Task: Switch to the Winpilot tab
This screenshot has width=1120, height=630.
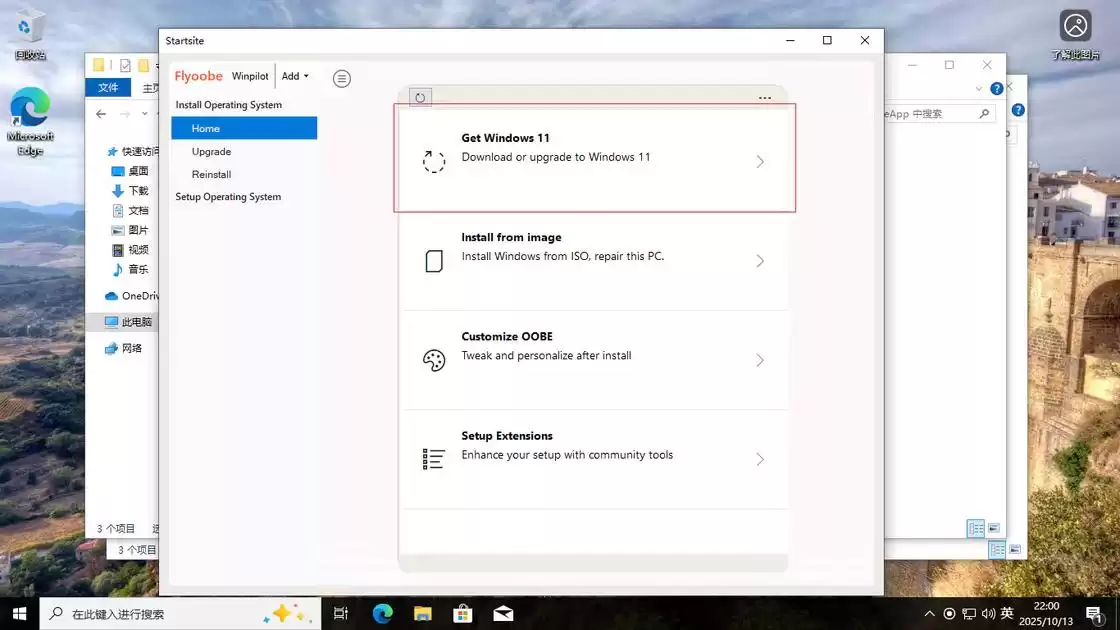Action: point(250,76)
